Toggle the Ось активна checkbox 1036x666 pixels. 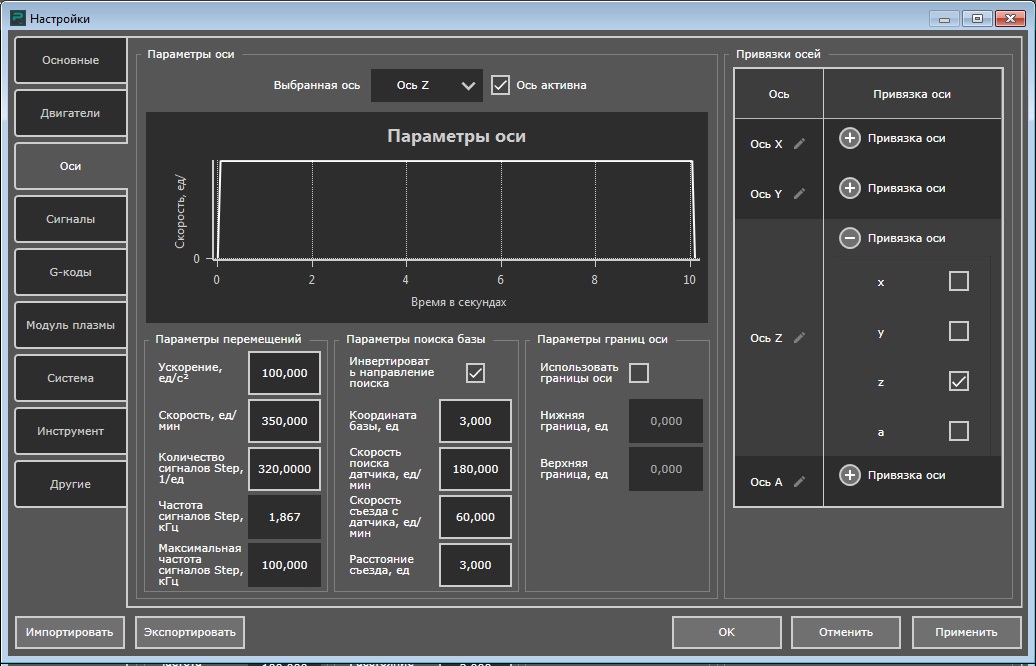[x=501, y=85]
